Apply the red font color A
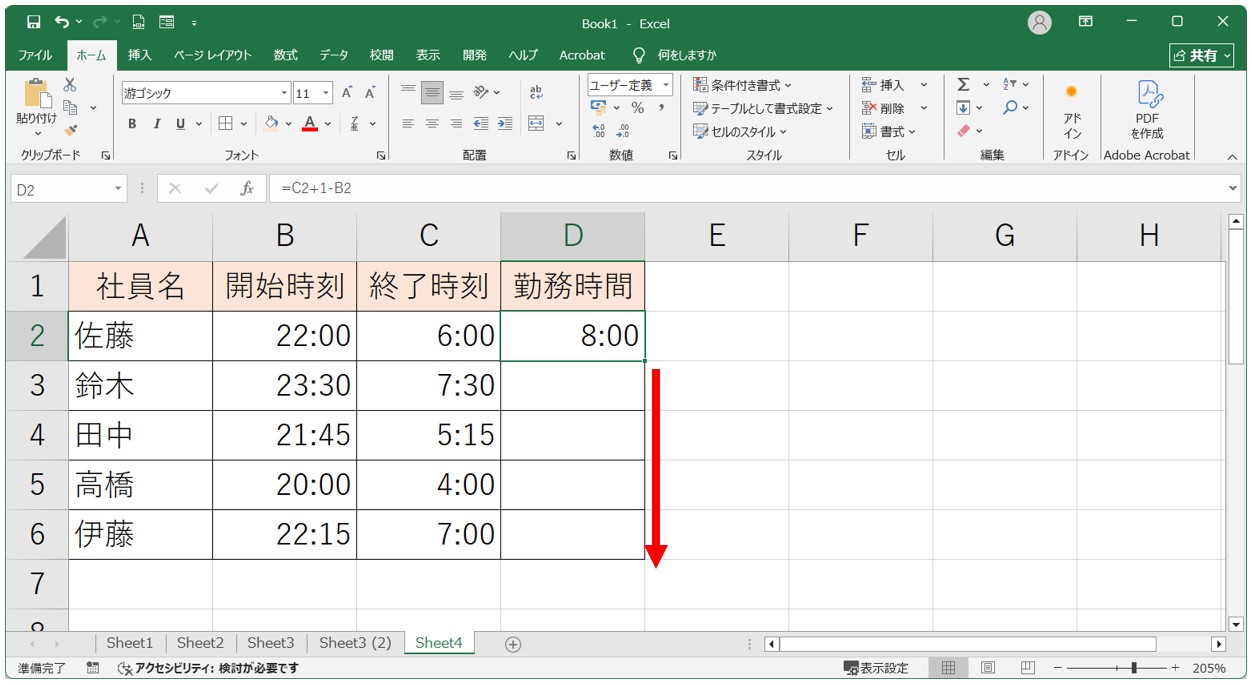This screenshot has width=1252, height=685. coord(310,124)
